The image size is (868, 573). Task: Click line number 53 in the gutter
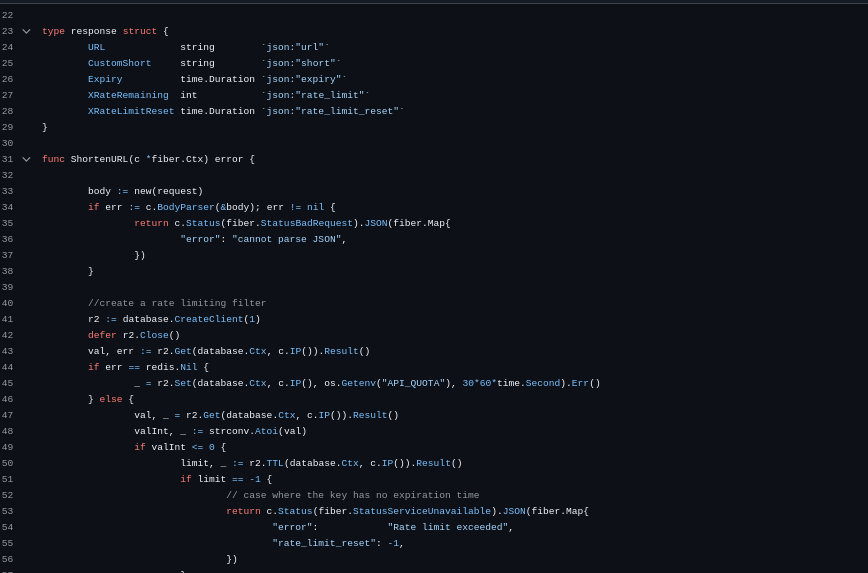(x=7, y=511)
